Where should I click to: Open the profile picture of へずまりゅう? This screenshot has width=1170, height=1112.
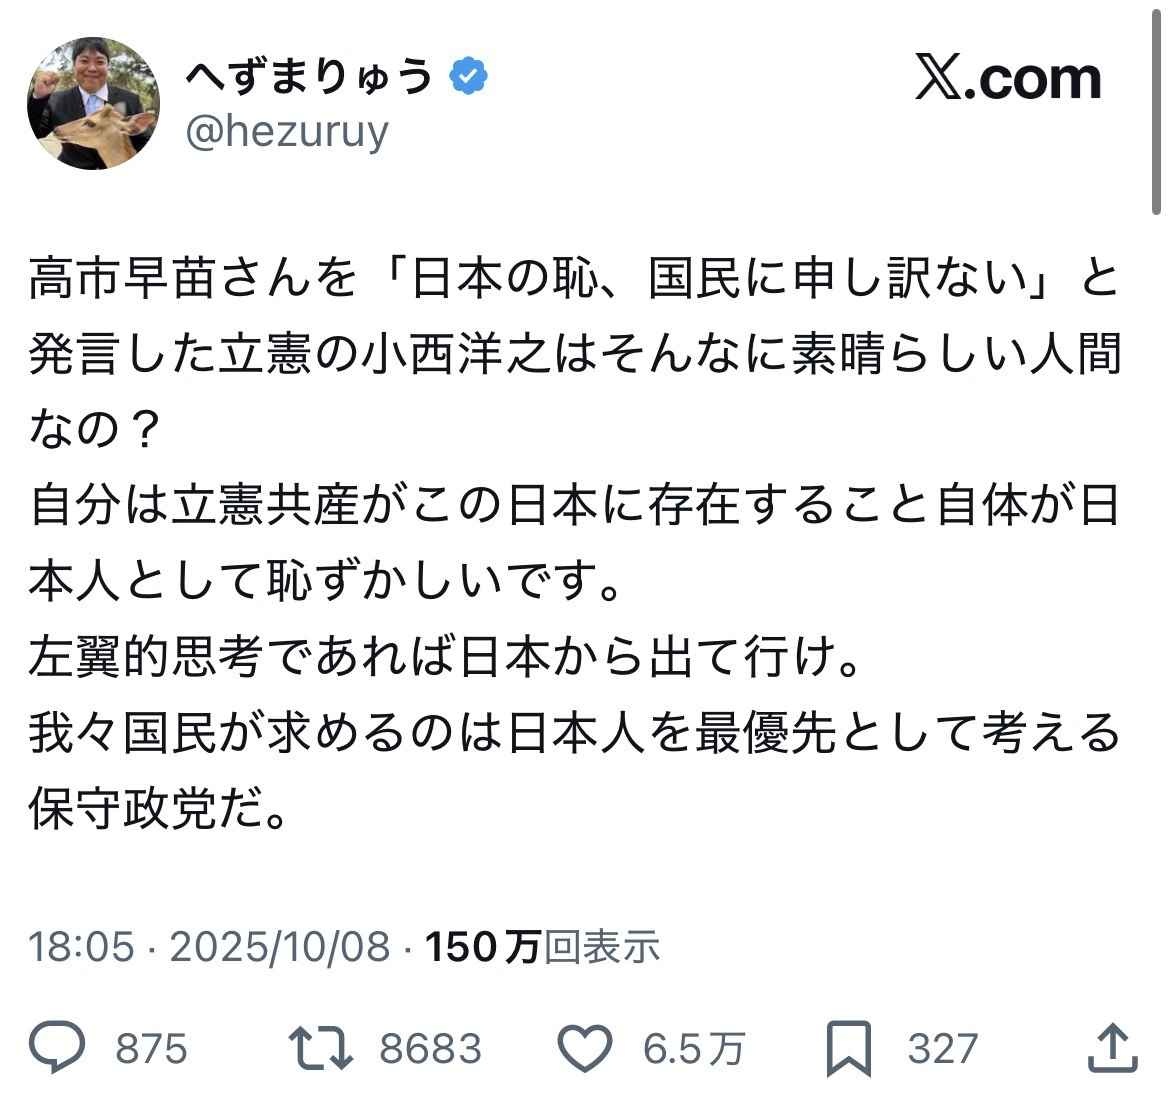(x=93, y=104)
